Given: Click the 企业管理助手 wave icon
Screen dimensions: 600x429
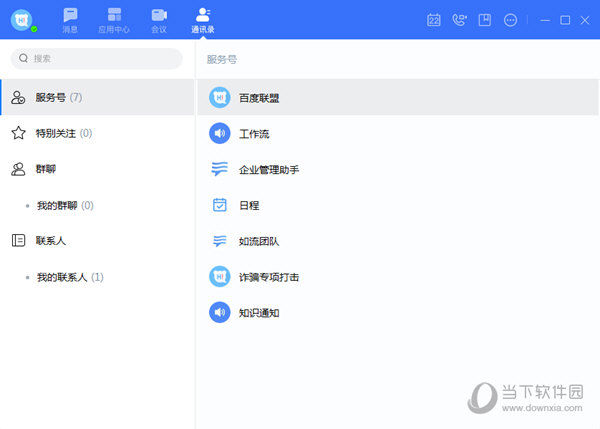Looking at the screenshot, I should (220, 169).
